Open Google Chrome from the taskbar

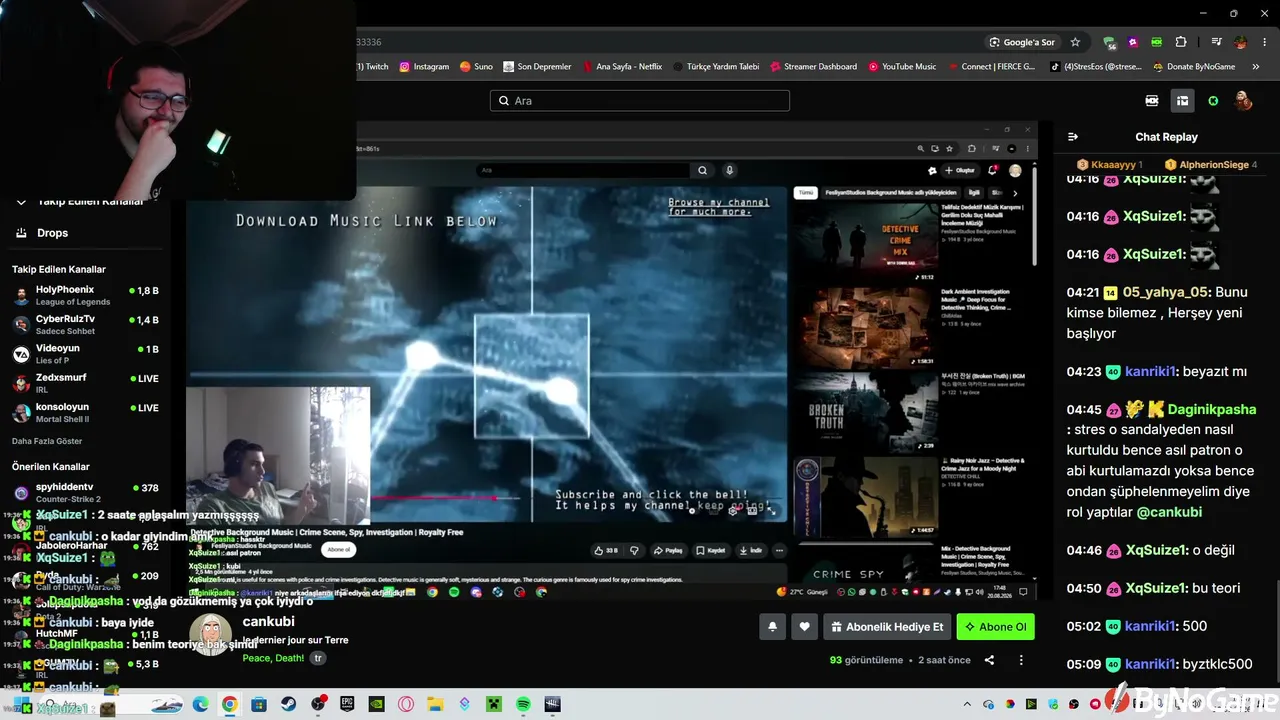[x=229, y=704]
